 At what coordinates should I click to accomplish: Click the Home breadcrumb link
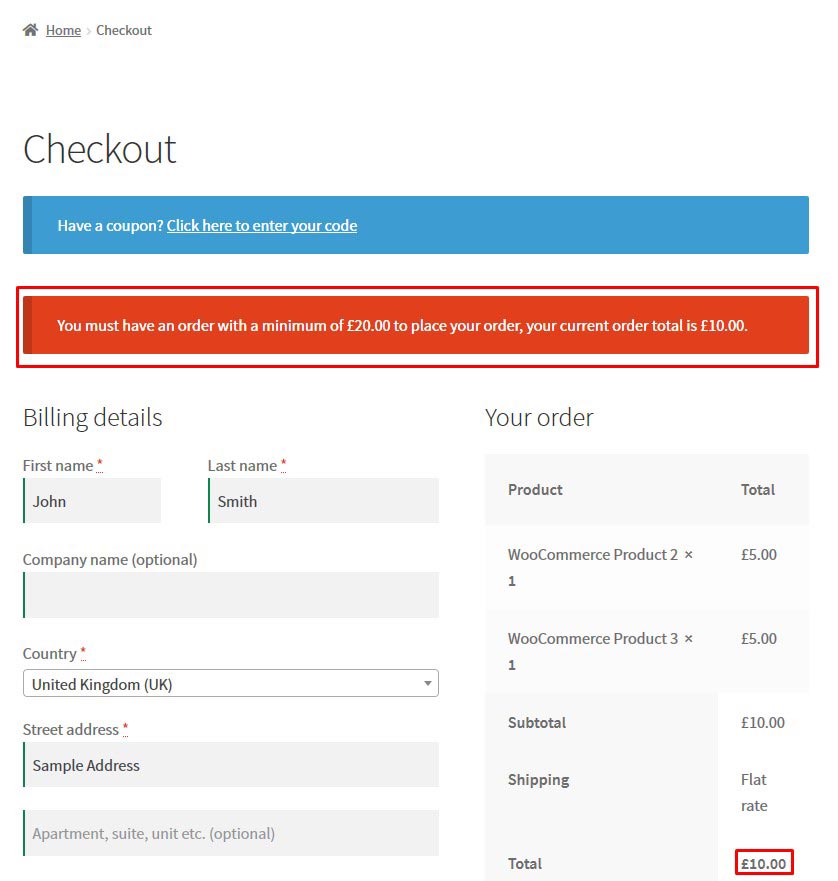point(63,30)
